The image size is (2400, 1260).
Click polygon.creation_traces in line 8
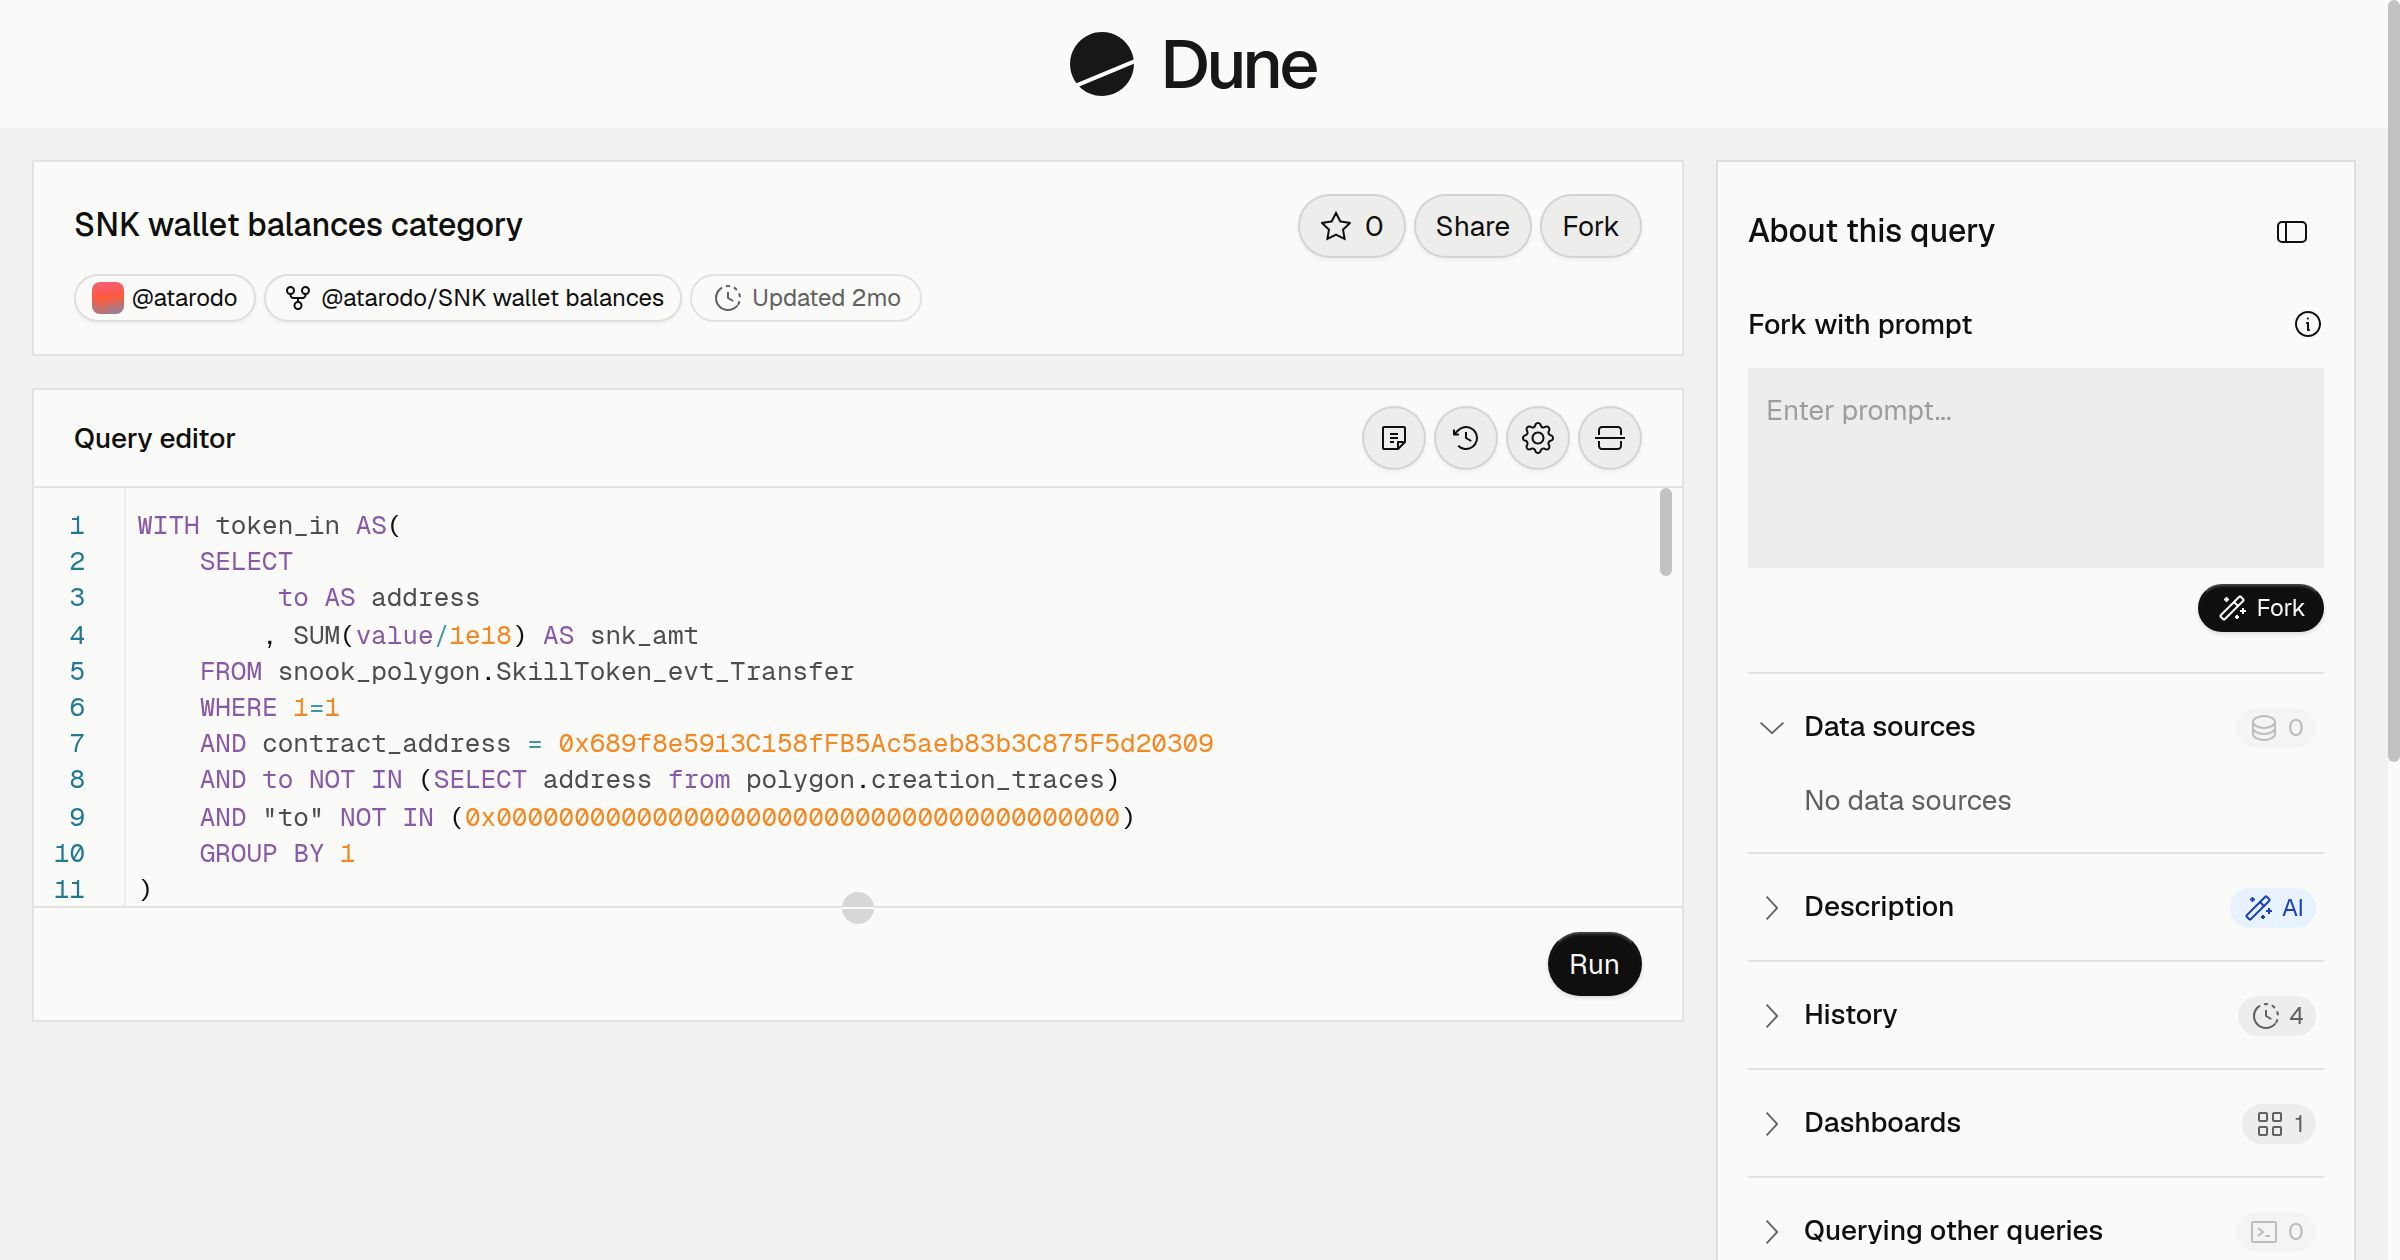925,780
